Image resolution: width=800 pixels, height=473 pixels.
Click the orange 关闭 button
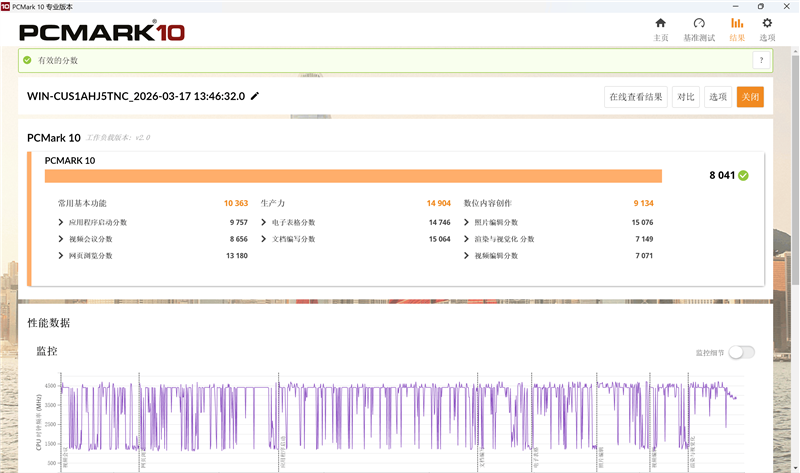[x=750, y=97]
